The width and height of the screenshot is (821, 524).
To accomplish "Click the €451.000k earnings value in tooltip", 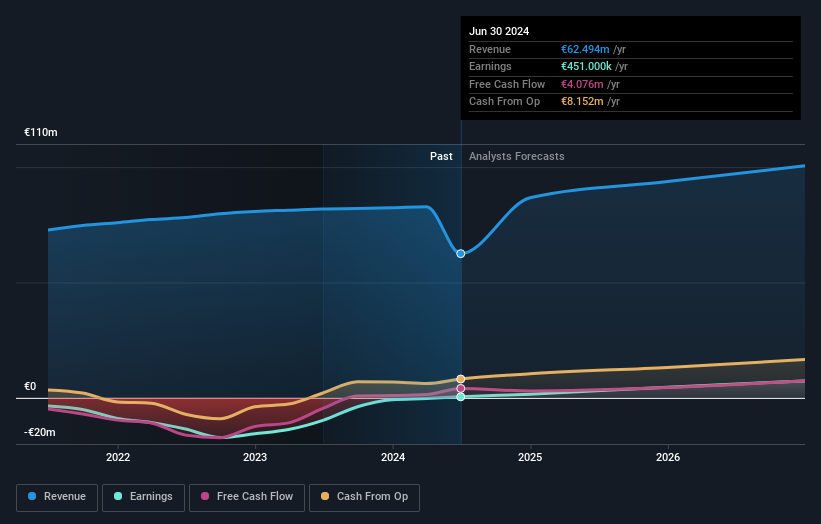I will pyautogui.click(x=586, y=66).
